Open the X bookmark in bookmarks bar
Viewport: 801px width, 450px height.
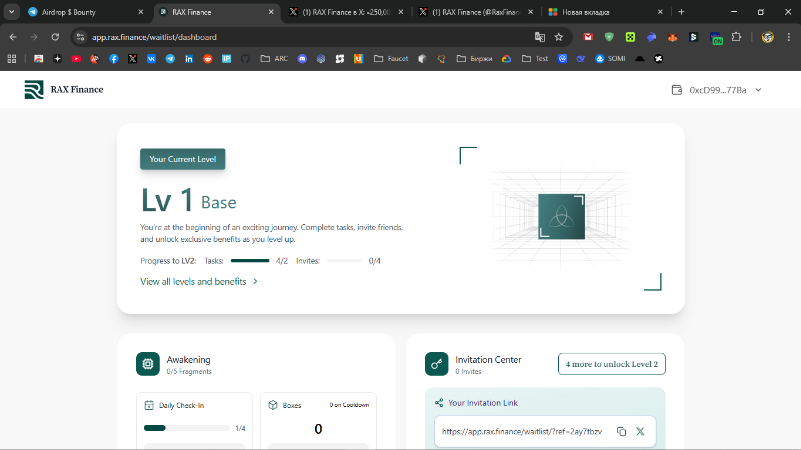(132, 59)
